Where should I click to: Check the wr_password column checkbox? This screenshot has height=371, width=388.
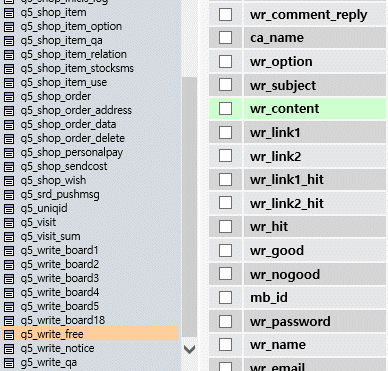(x=225, y=321)
